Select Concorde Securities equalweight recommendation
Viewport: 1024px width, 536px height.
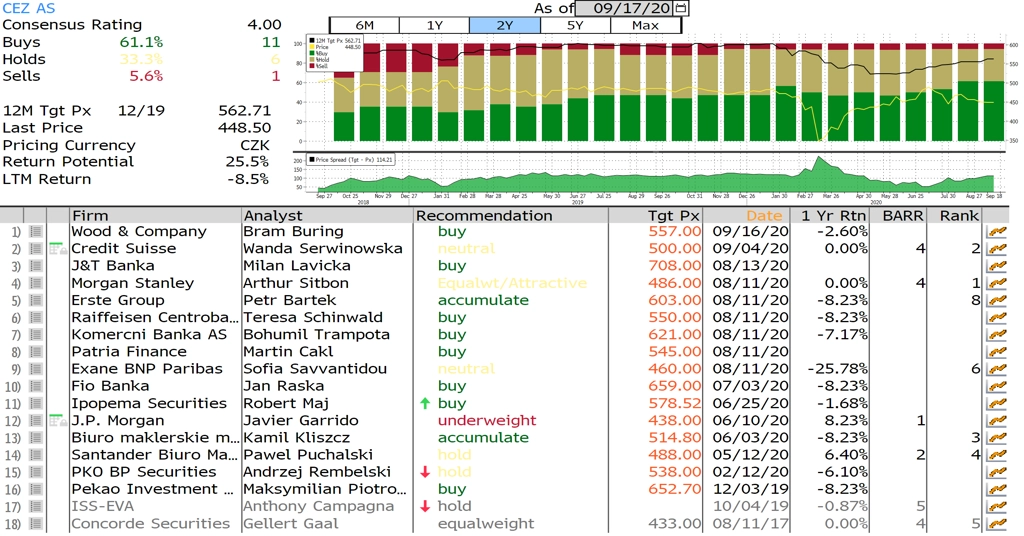coord(486,524)
